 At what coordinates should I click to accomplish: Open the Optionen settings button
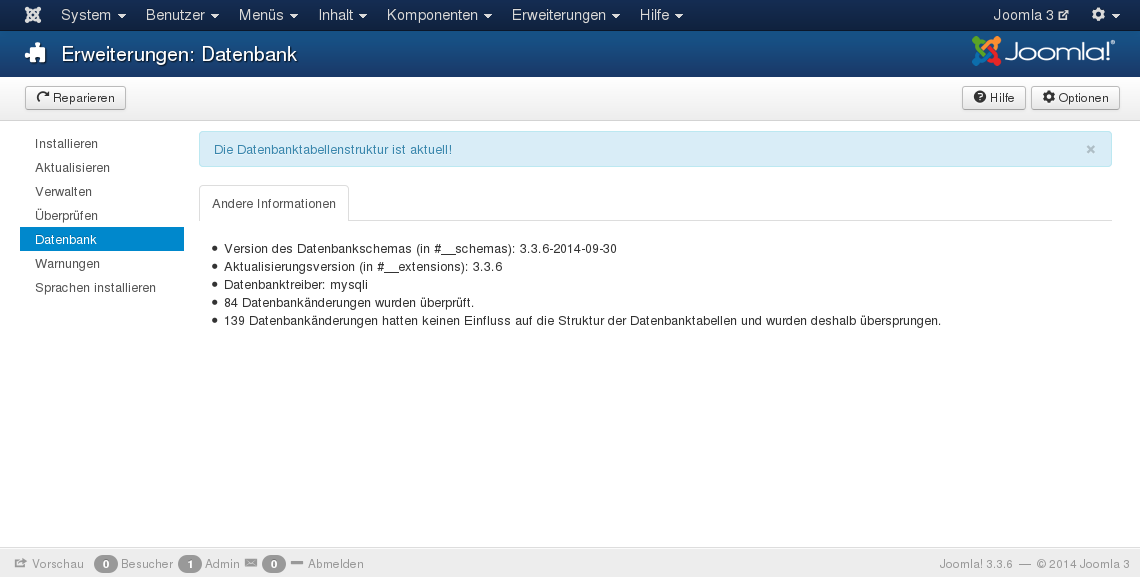[1075, 98]
